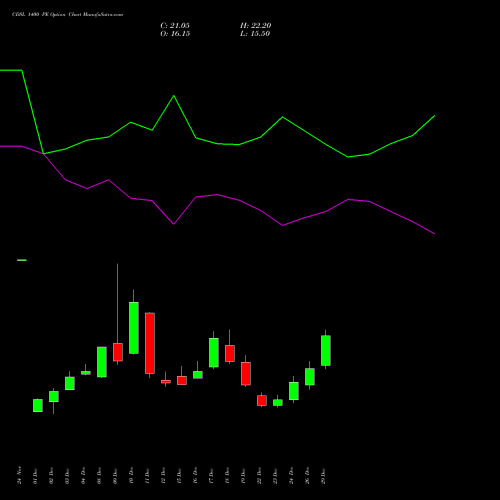This screenshot has width=500, height=500.
Task: Click the green indicator line's highest mid-chart peak
Action: (174, 96)
